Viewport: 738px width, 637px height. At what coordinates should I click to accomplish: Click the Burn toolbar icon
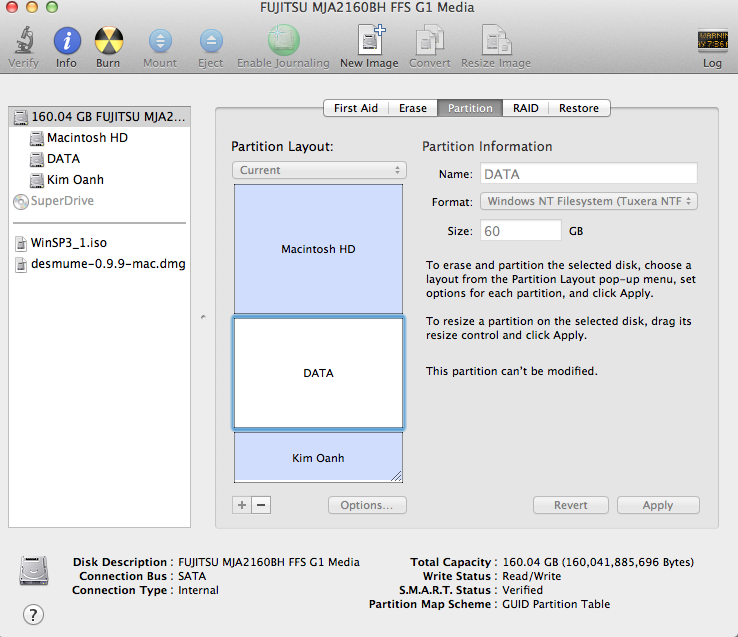[x=109, y=40]
